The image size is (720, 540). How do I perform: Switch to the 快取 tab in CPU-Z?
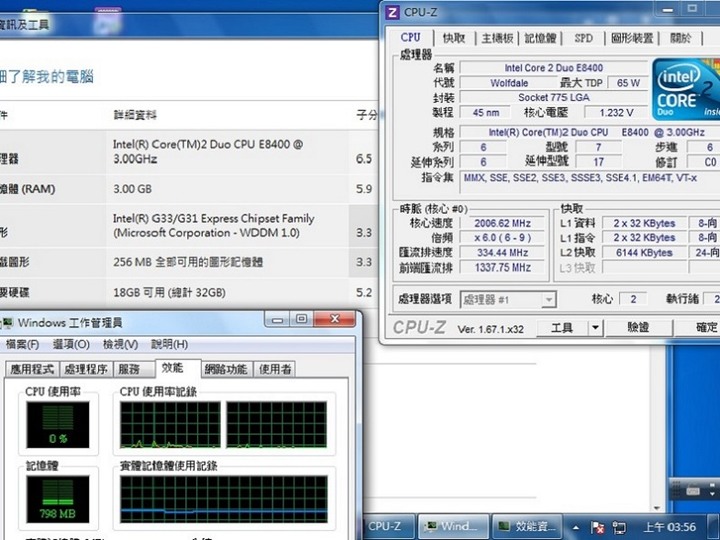454,38
